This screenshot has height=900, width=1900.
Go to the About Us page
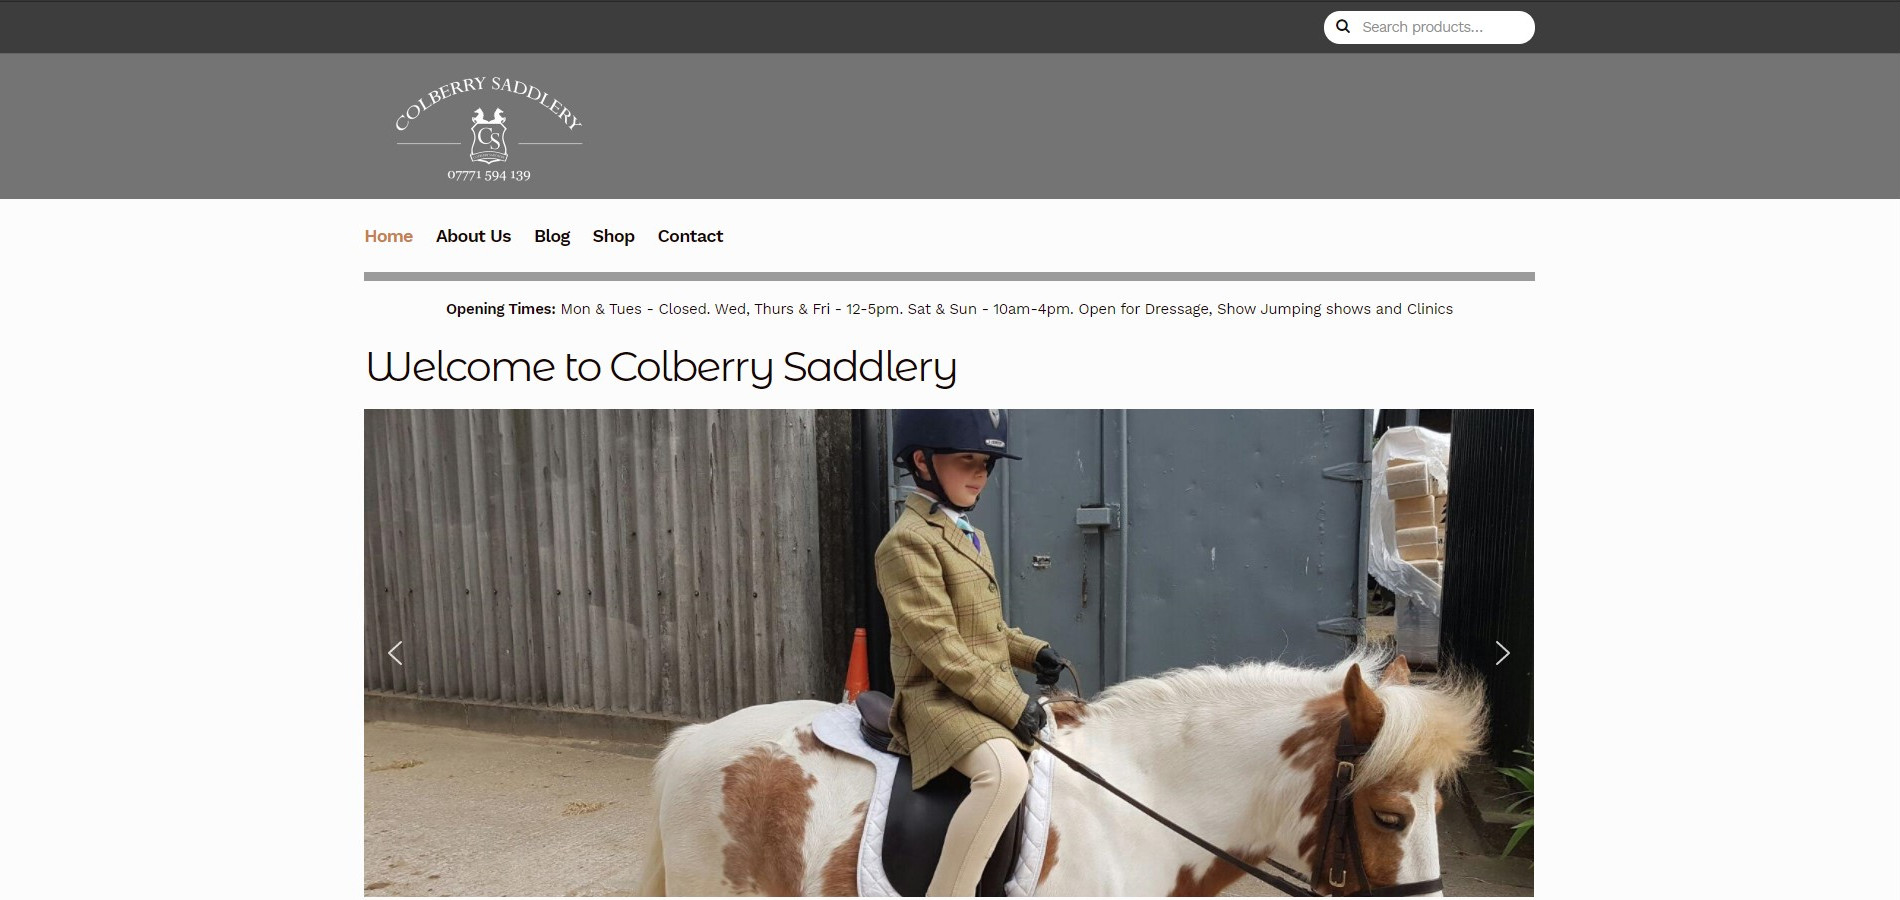point(473,236)
